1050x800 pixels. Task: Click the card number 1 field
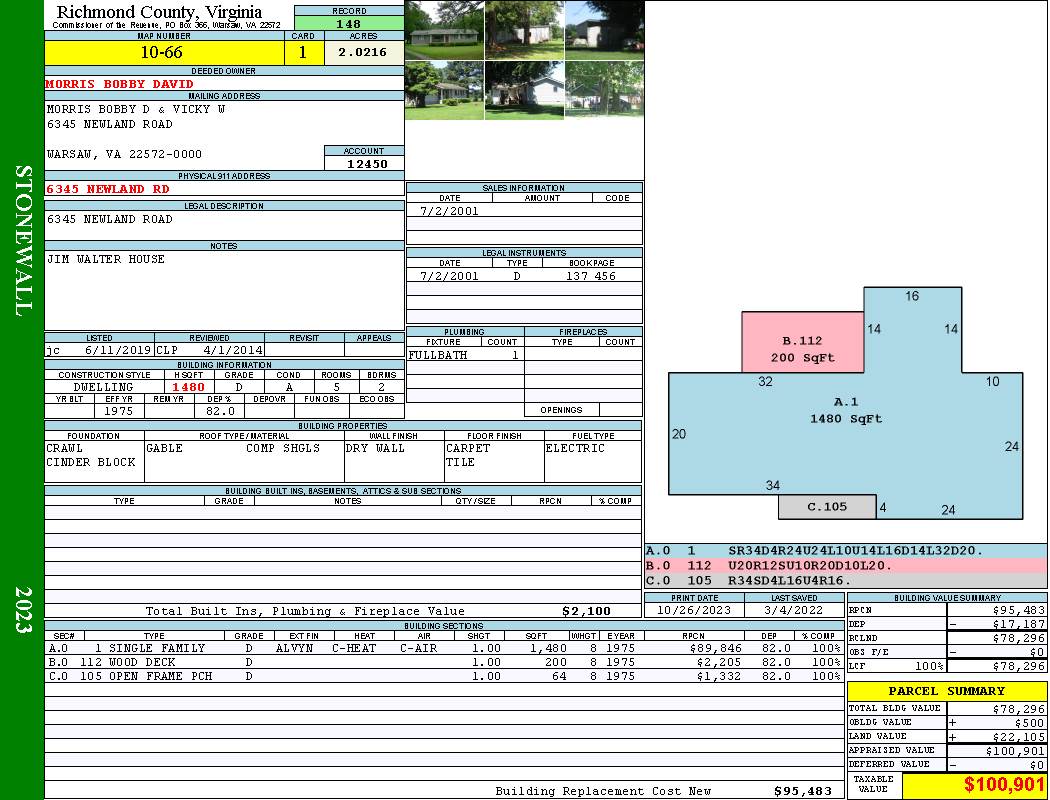[303, 52]
